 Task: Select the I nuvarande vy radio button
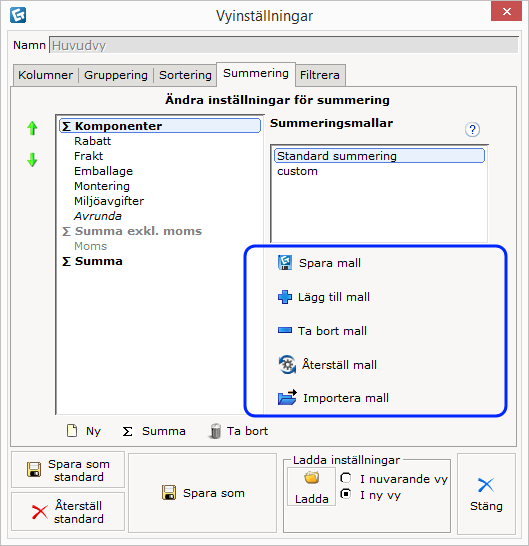[345, 478]
